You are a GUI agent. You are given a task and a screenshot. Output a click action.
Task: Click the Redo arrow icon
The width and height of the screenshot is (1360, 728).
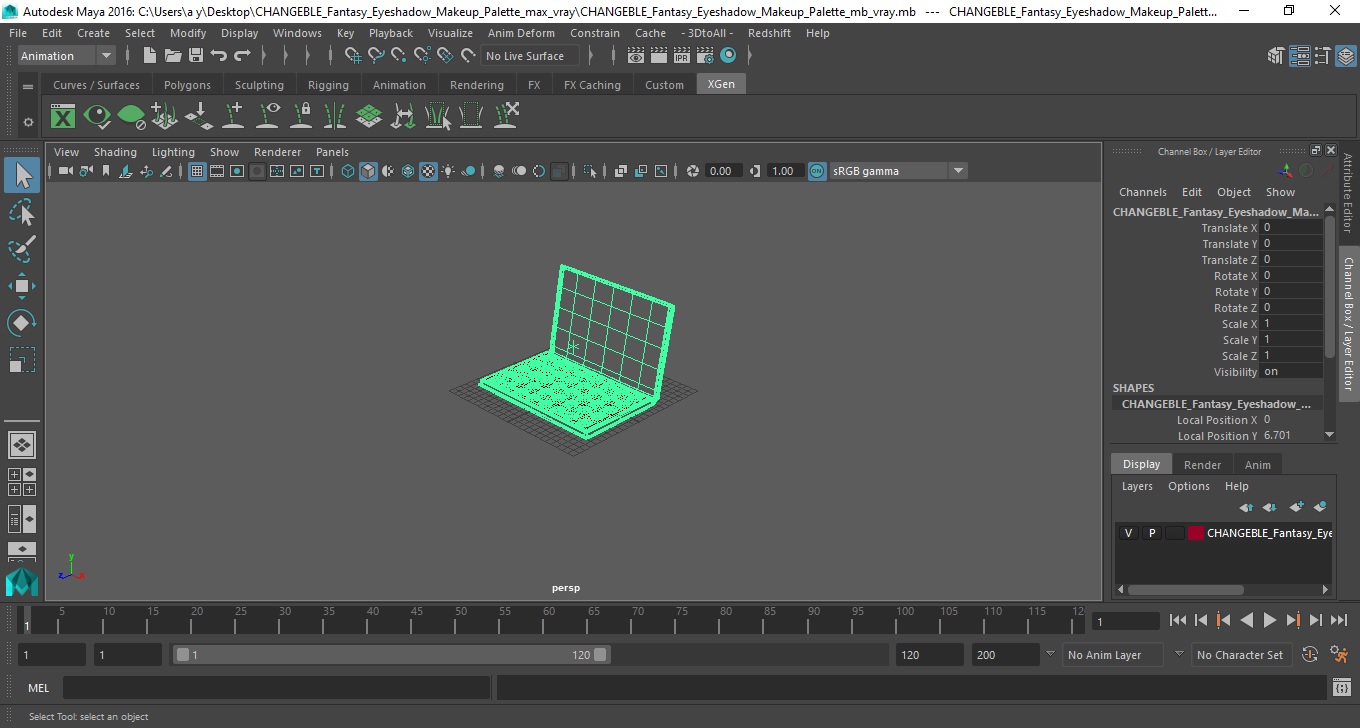click(242, 56)
